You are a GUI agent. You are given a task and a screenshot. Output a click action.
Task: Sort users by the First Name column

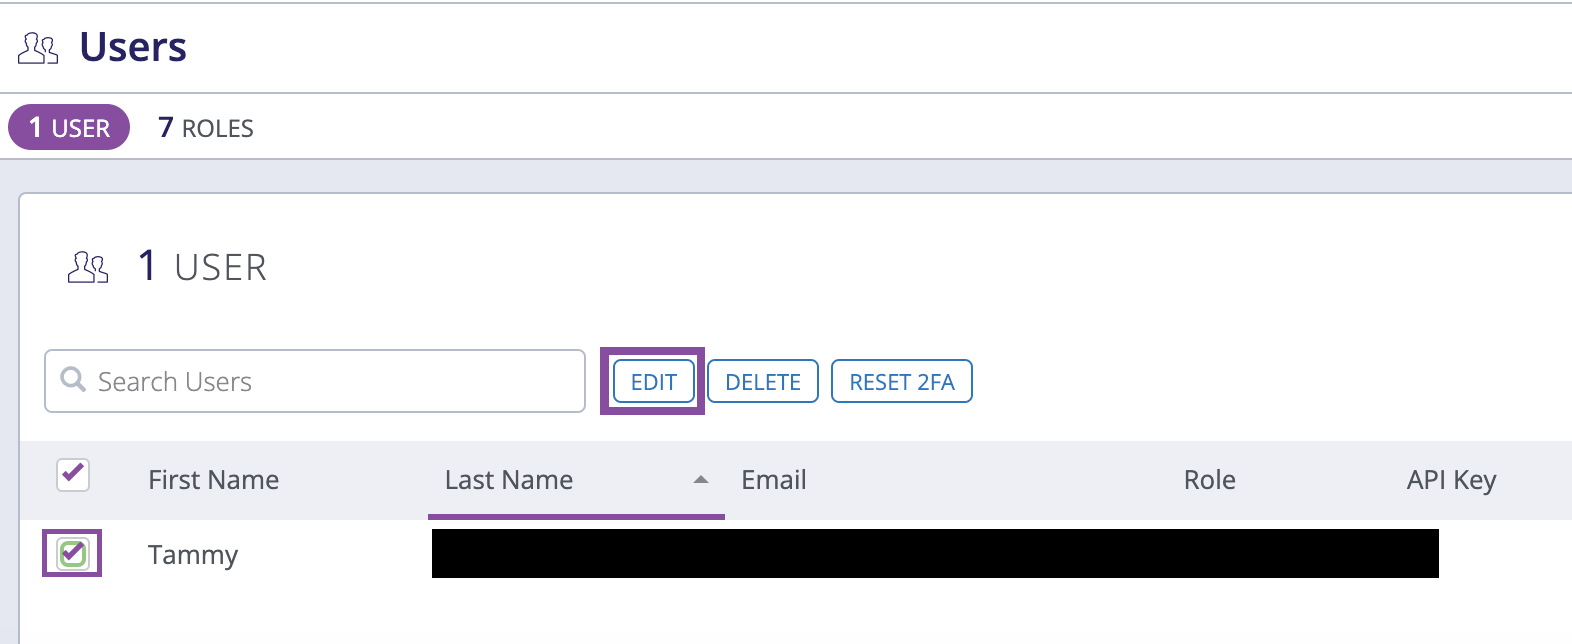[213, 480]
